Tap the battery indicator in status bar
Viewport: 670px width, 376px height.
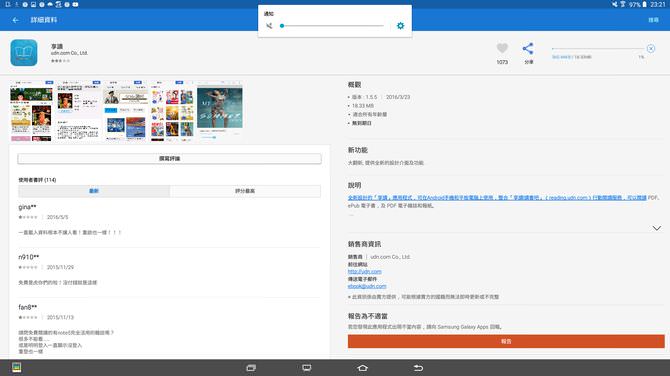pos(644,4)
